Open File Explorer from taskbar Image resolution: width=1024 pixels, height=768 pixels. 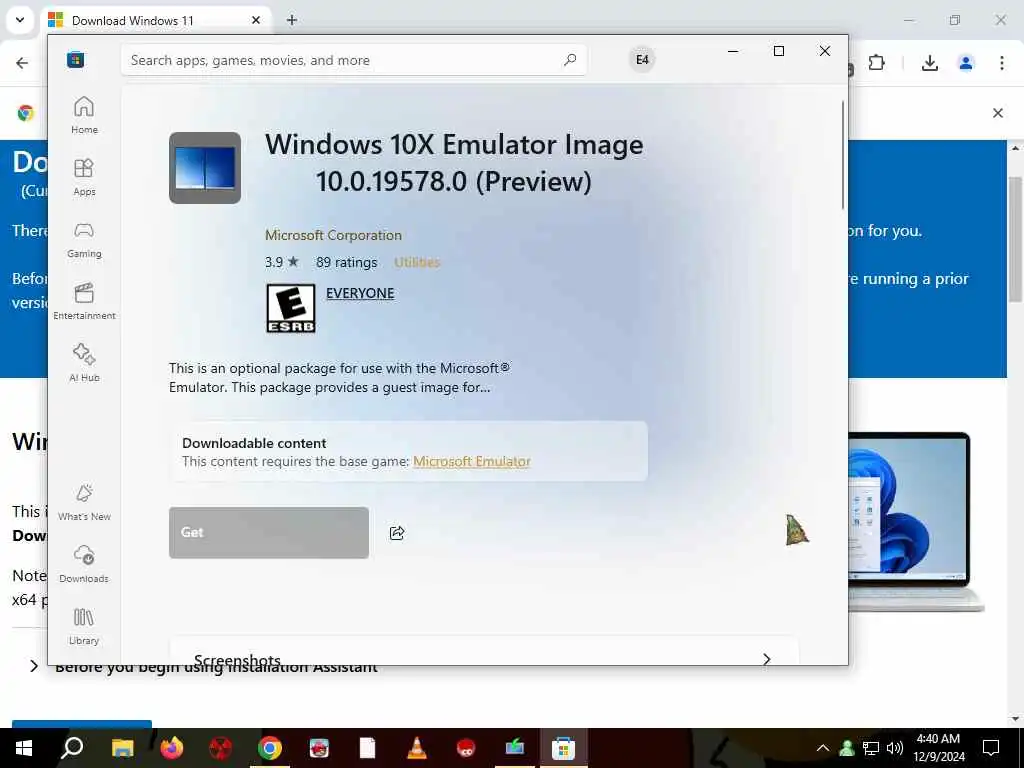pyautogui.click(x=122, y=748)
